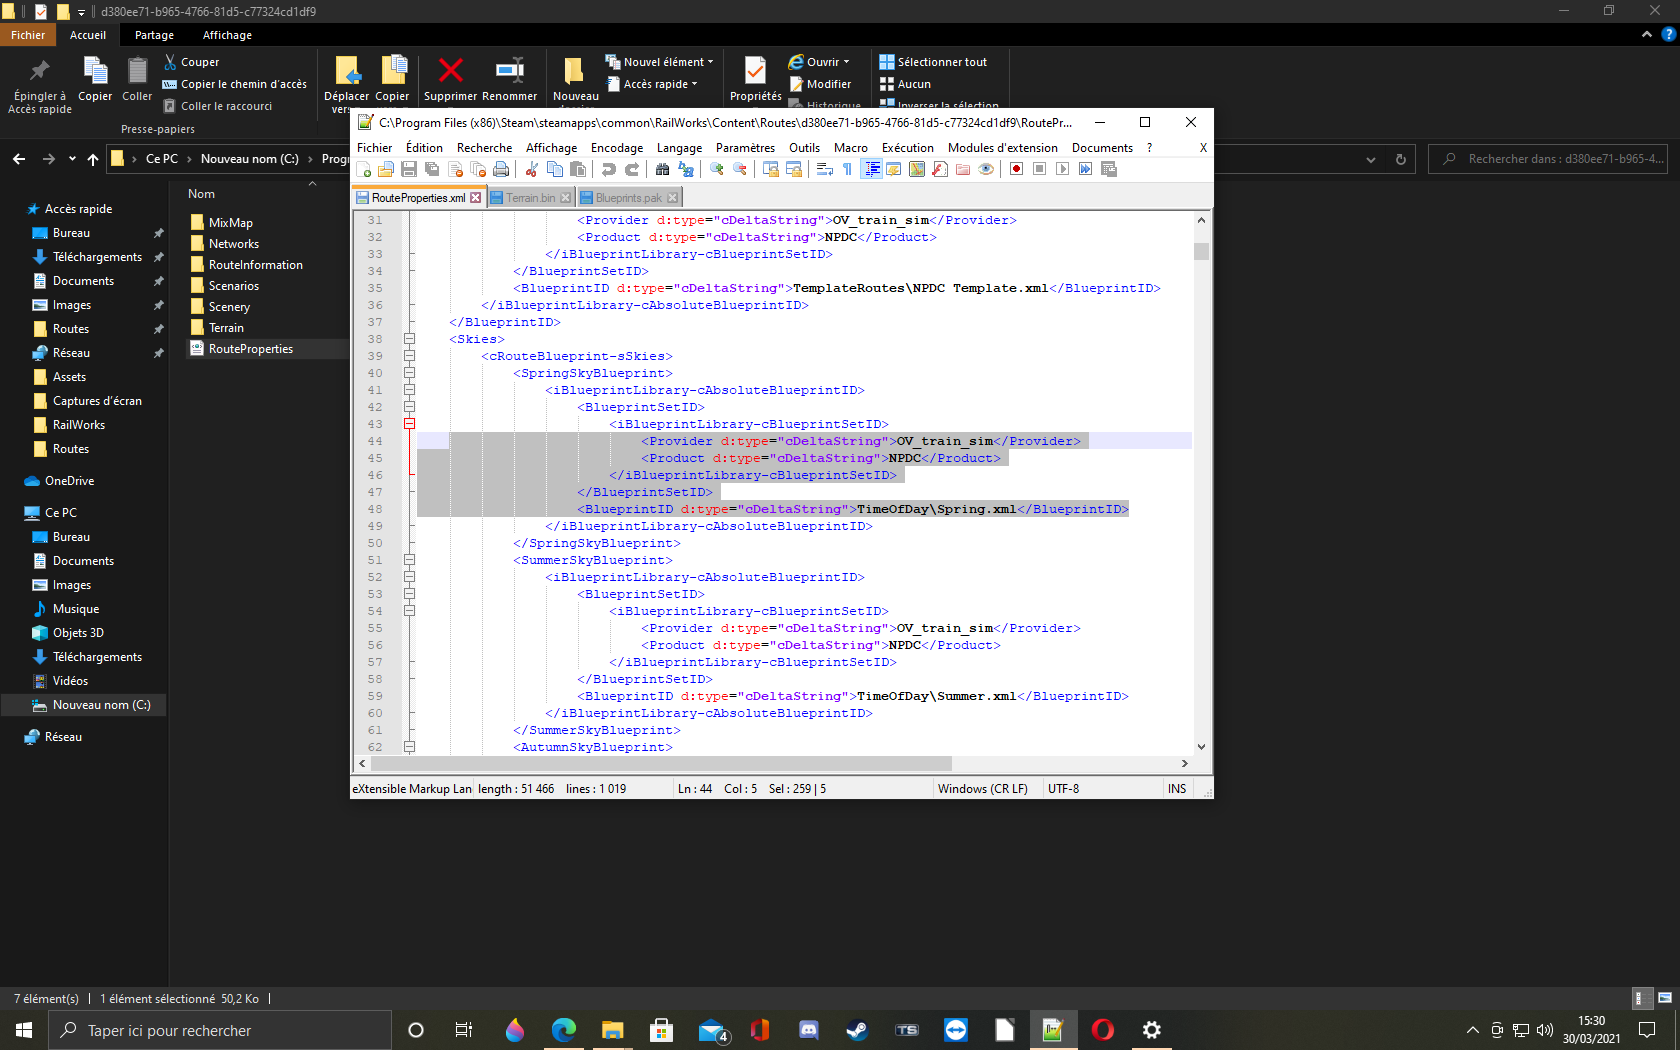Toggle synchronized vertical scrolling

point(771,169)
